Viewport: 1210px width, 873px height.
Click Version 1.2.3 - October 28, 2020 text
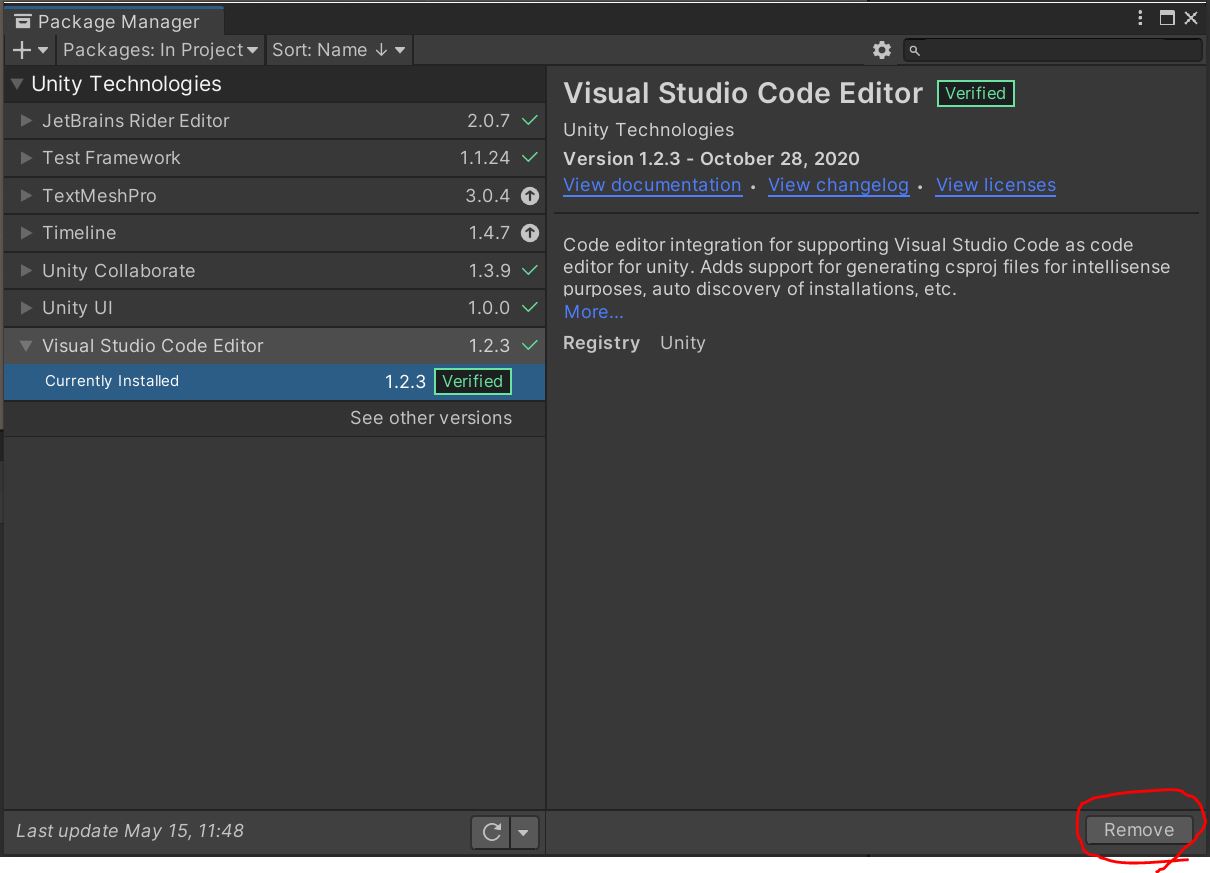(711, 159)
